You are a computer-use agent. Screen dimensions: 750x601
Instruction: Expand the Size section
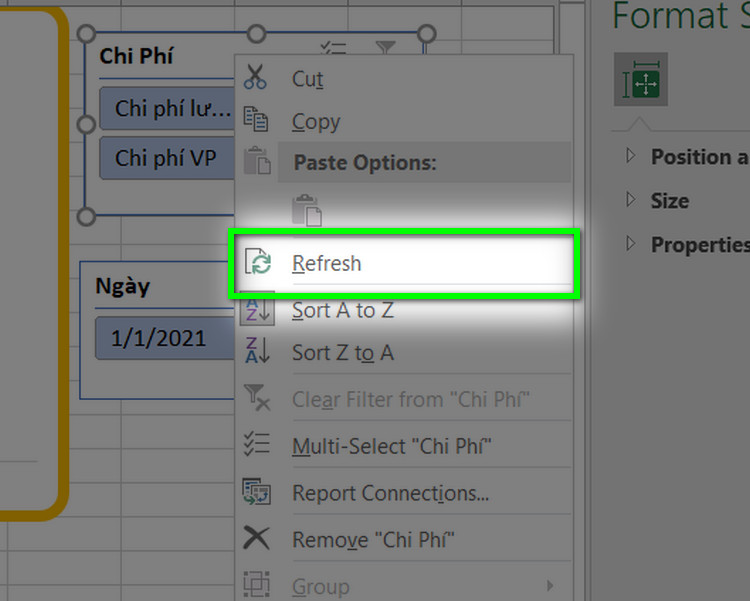[631, 200]
